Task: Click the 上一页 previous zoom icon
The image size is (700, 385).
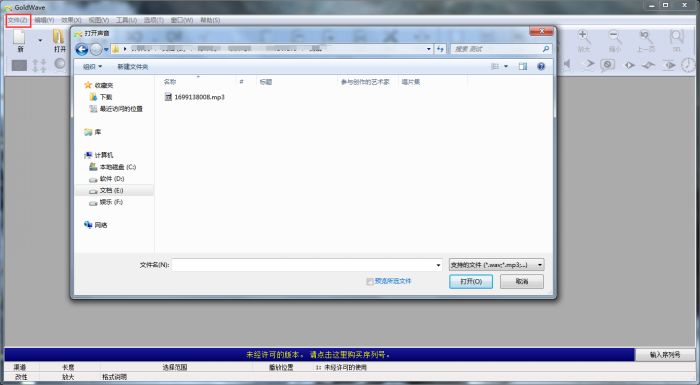Action: tap(646, 41)
